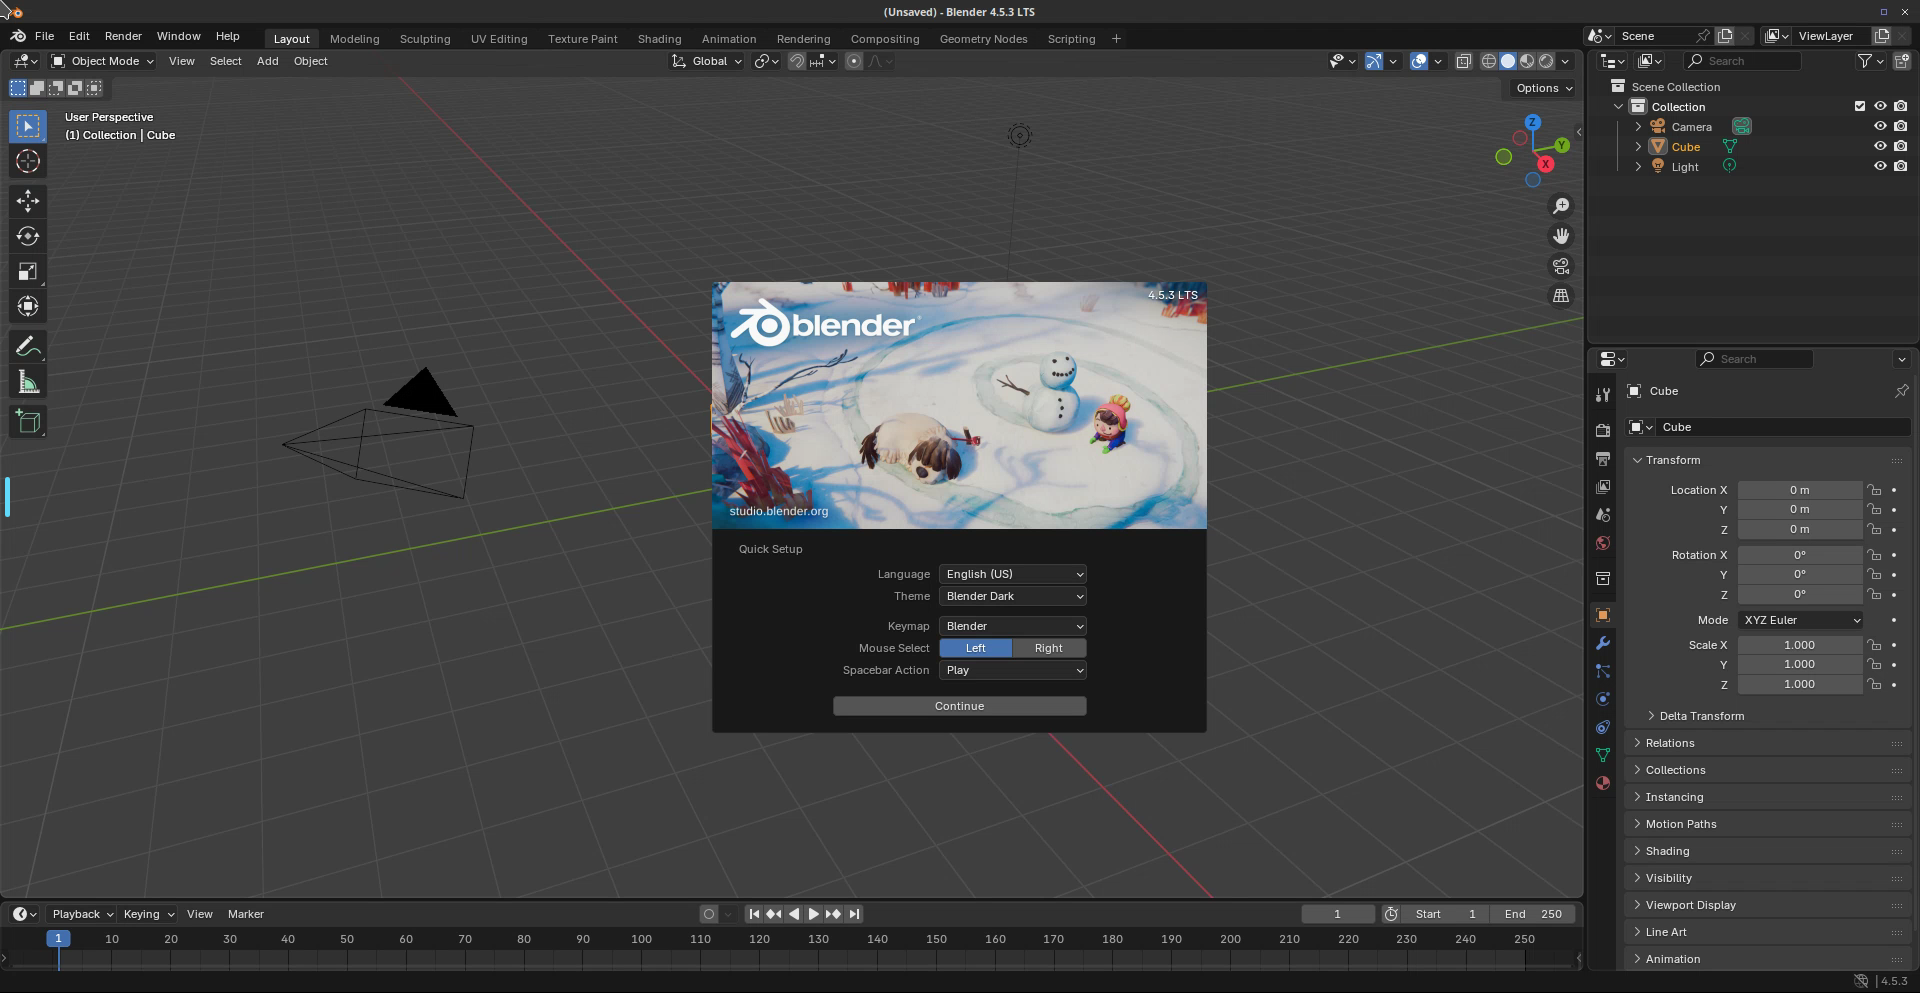Activate the Add Cube tool
Screen dimensions: 1920x993
(x=27, y=422)
